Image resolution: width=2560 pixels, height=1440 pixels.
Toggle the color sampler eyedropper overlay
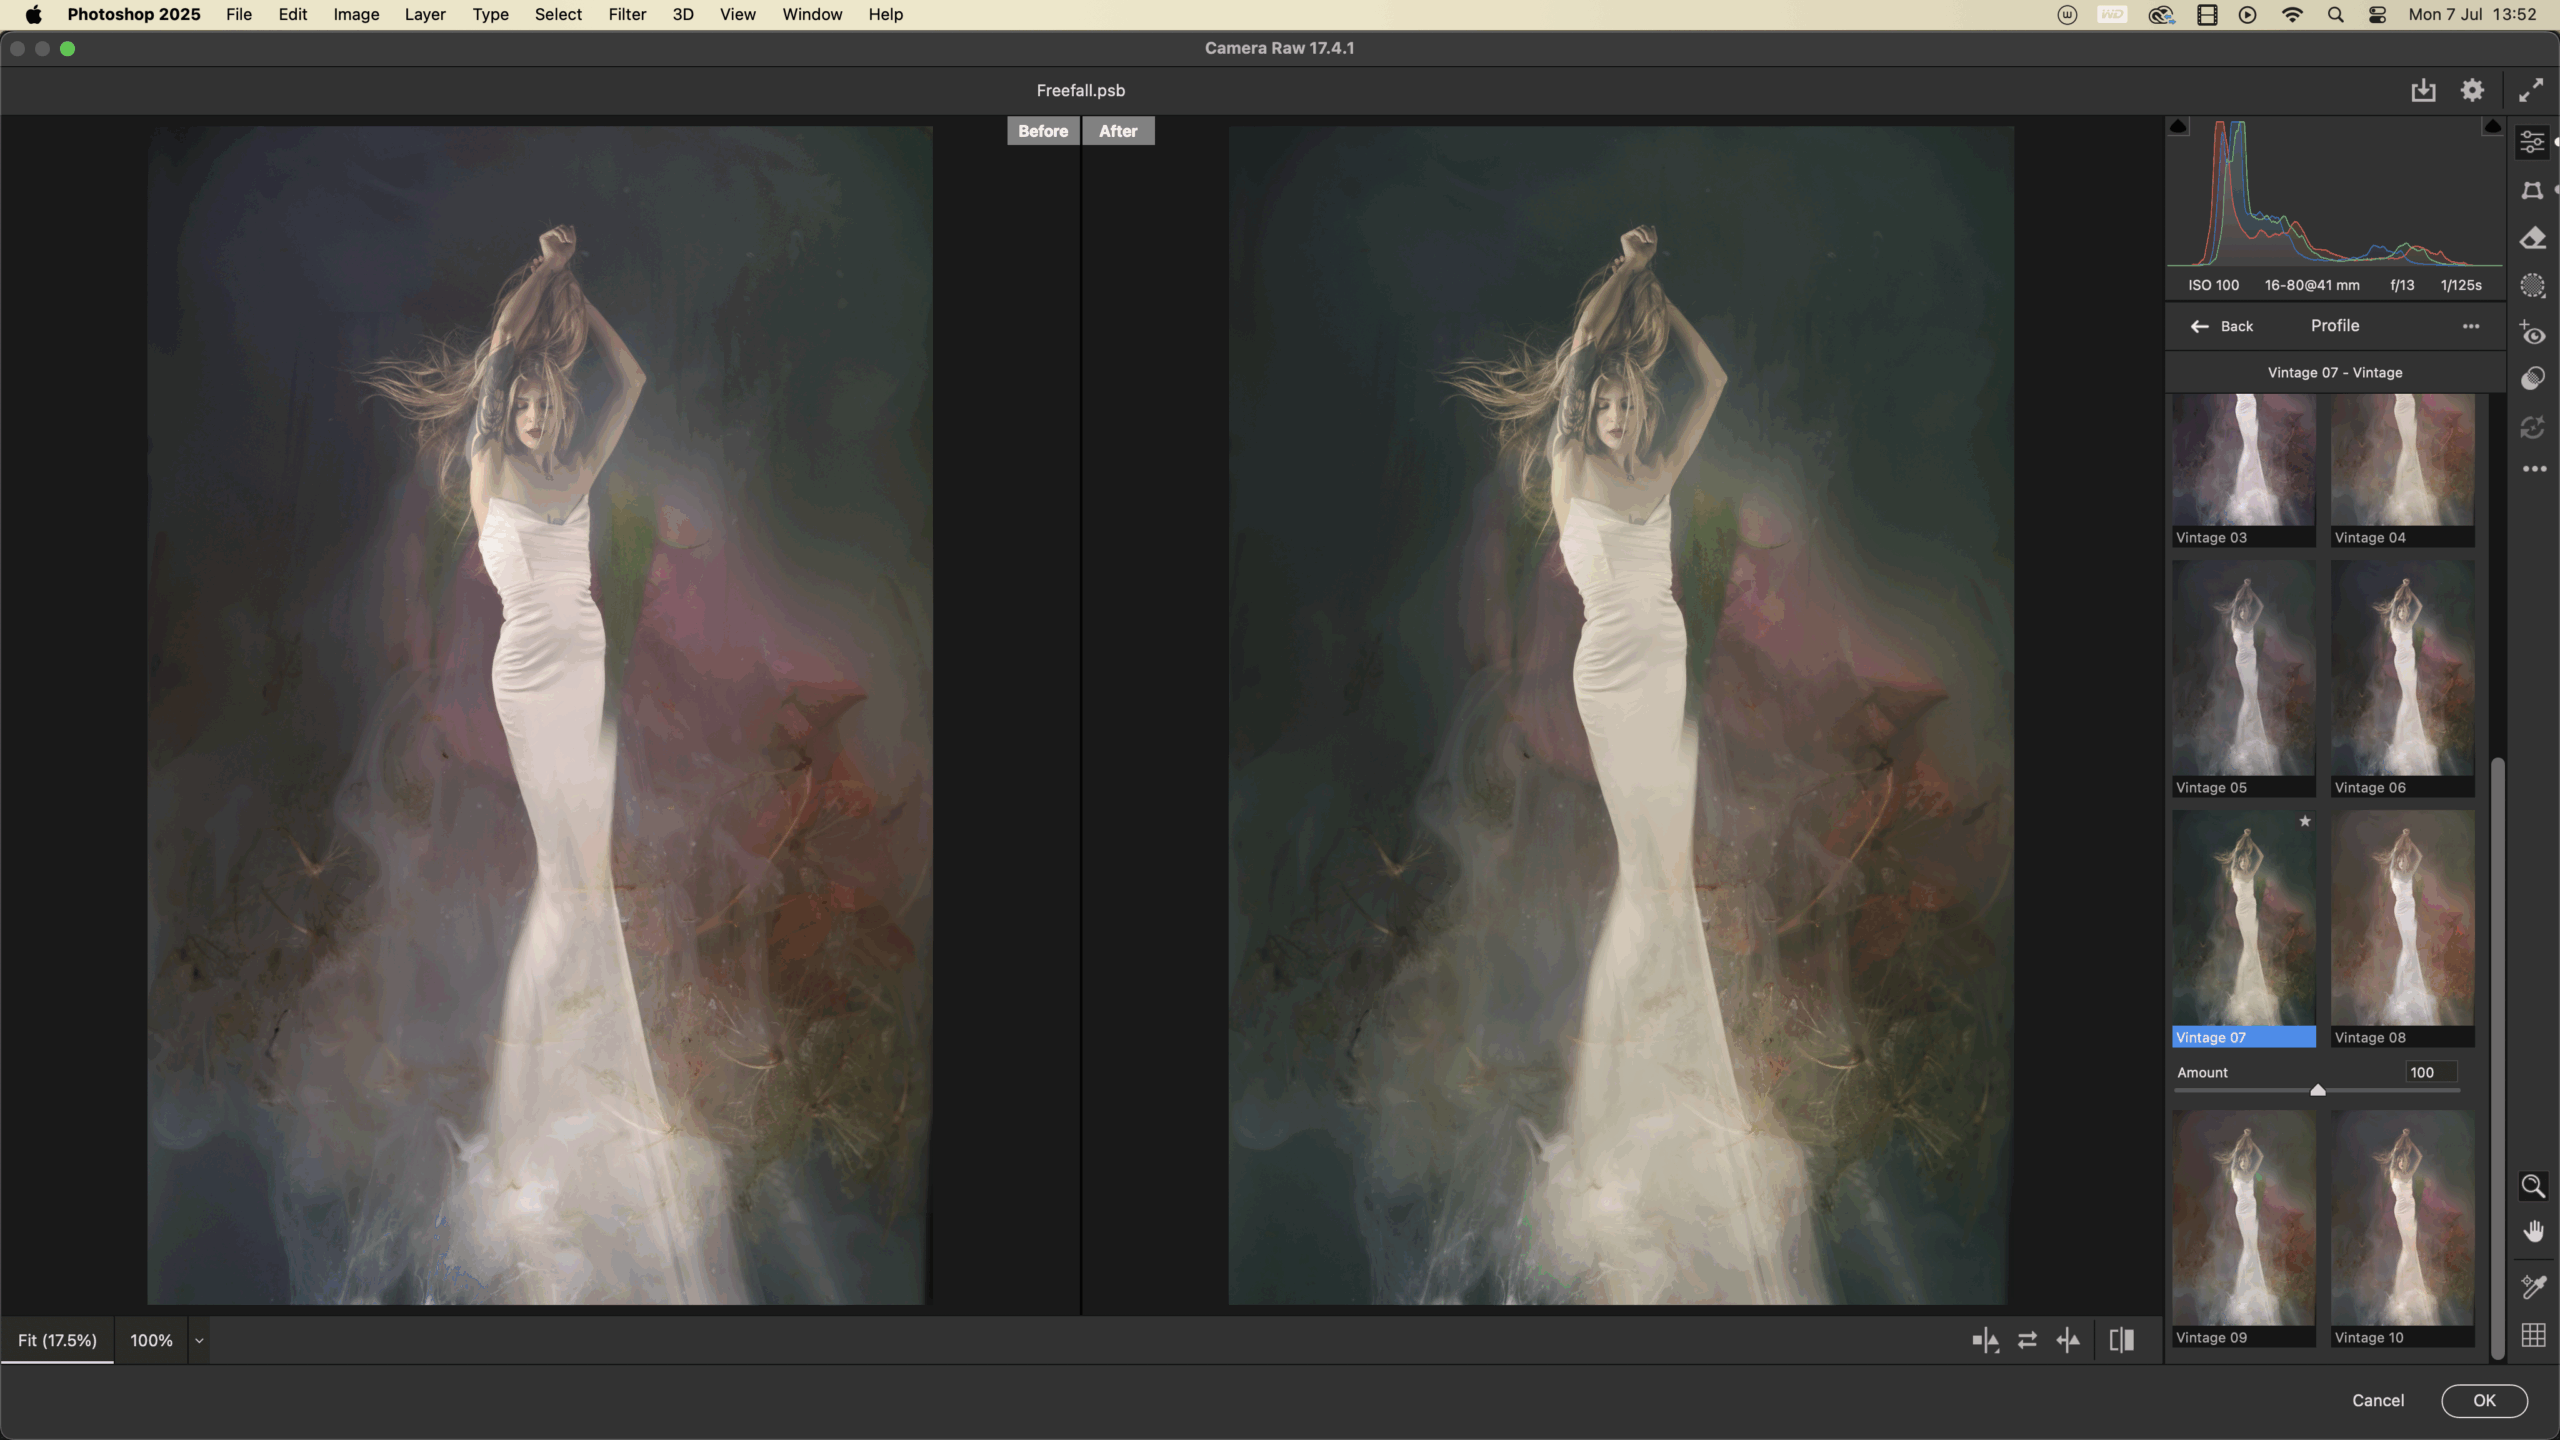point(2532,1286)
